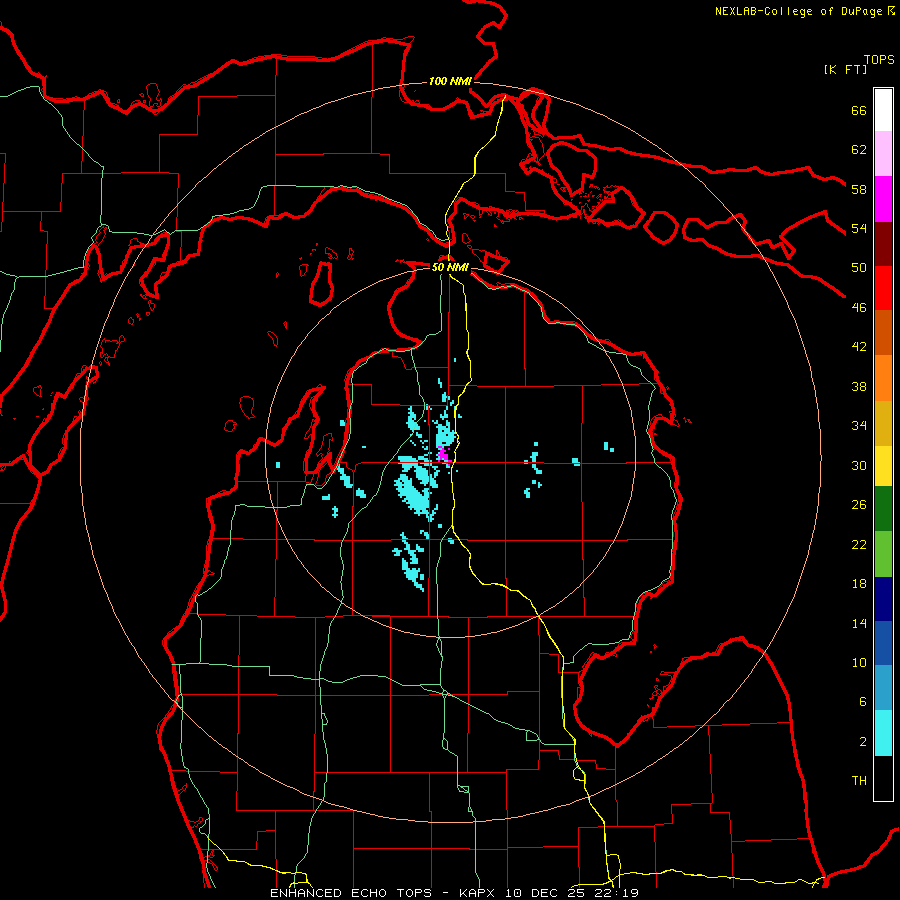Click the legend value 66
This screenshot has width=900, height=900.
(x=859, y=110)
